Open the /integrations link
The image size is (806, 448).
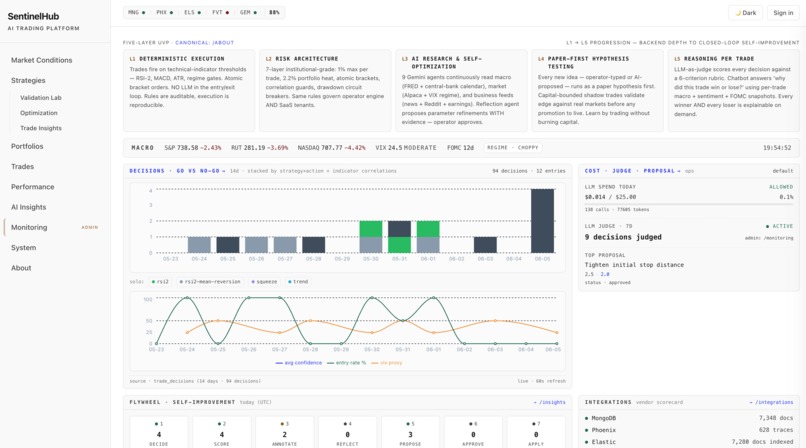[x=771, y=402]
